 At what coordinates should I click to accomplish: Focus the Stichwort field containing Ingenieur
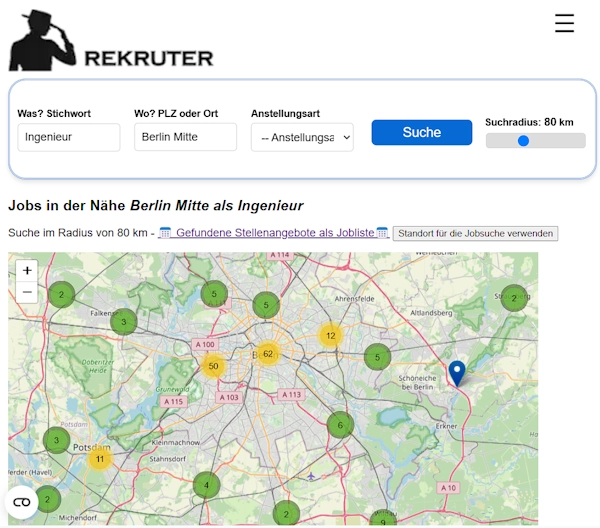[x=69, y=137]
